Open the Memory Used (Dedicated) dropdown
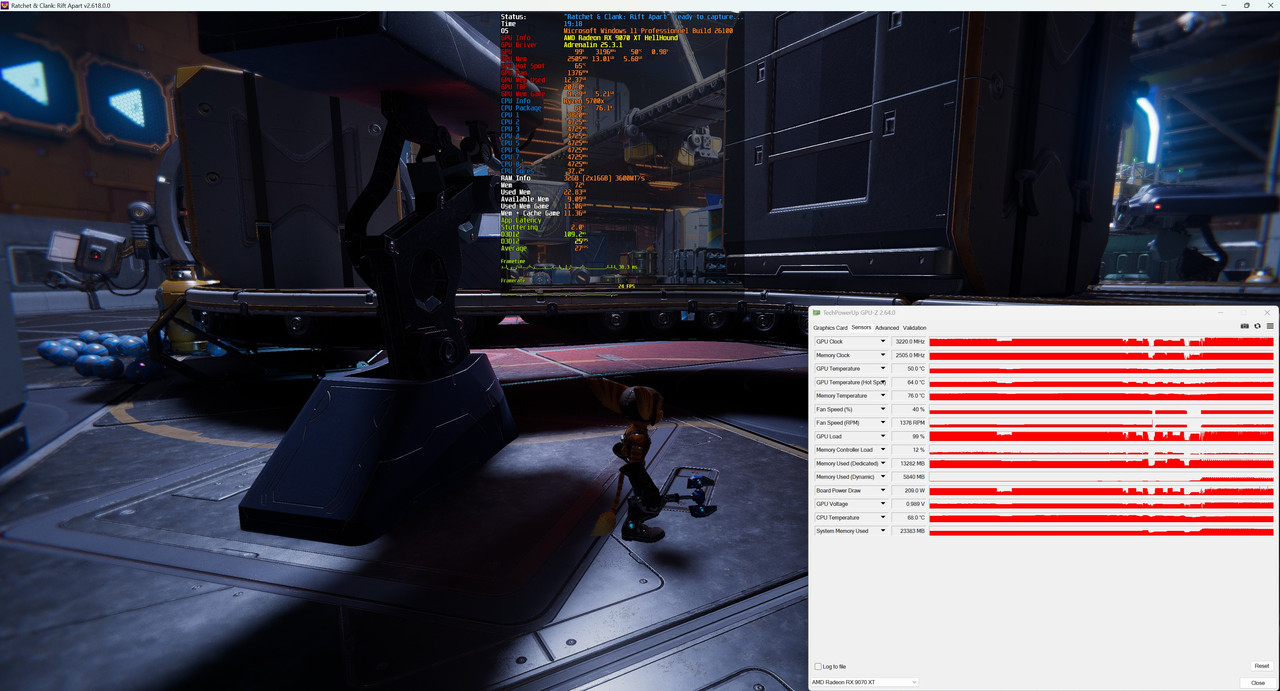1280x691 pixels. (883, 463)
